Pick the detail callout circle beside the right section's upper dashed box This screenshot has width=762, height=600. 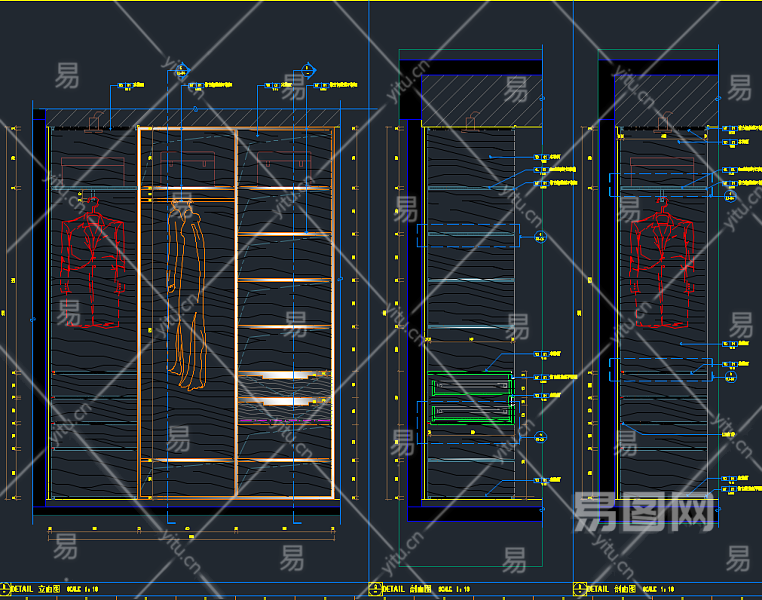pyautogui.click(x=730, y=196)
